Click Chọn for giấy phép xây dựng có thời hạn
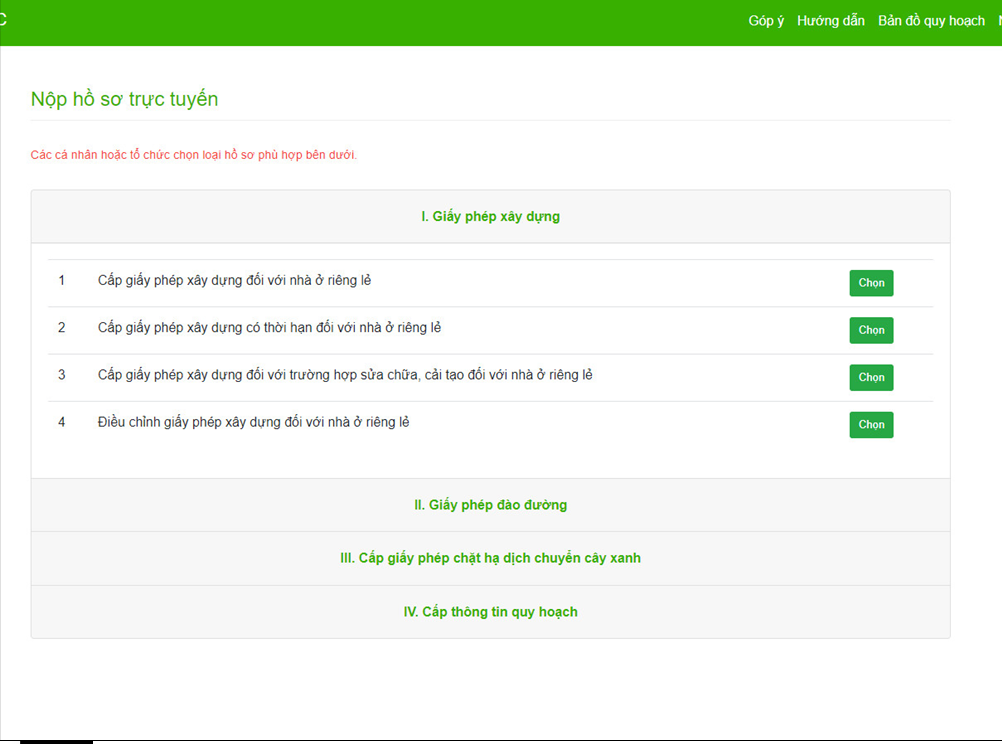 pyautogui.click(x=871, y=330)
